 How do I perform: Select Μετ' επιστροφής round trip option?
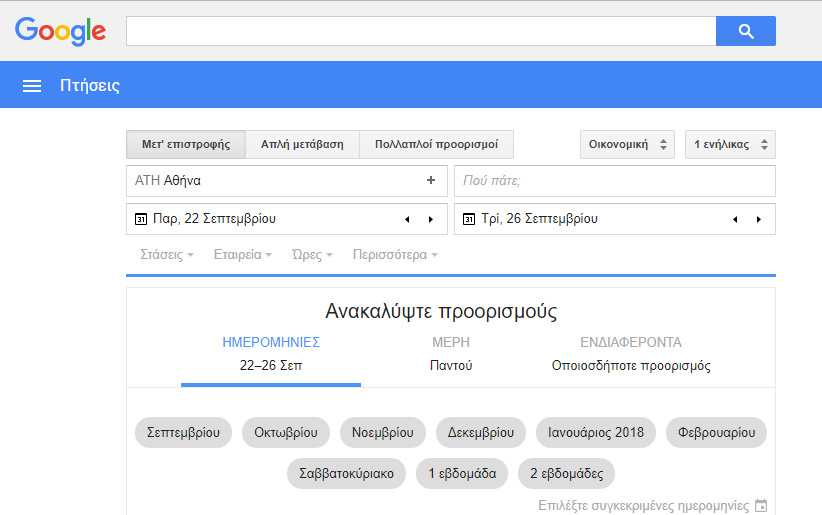(186, 144)
